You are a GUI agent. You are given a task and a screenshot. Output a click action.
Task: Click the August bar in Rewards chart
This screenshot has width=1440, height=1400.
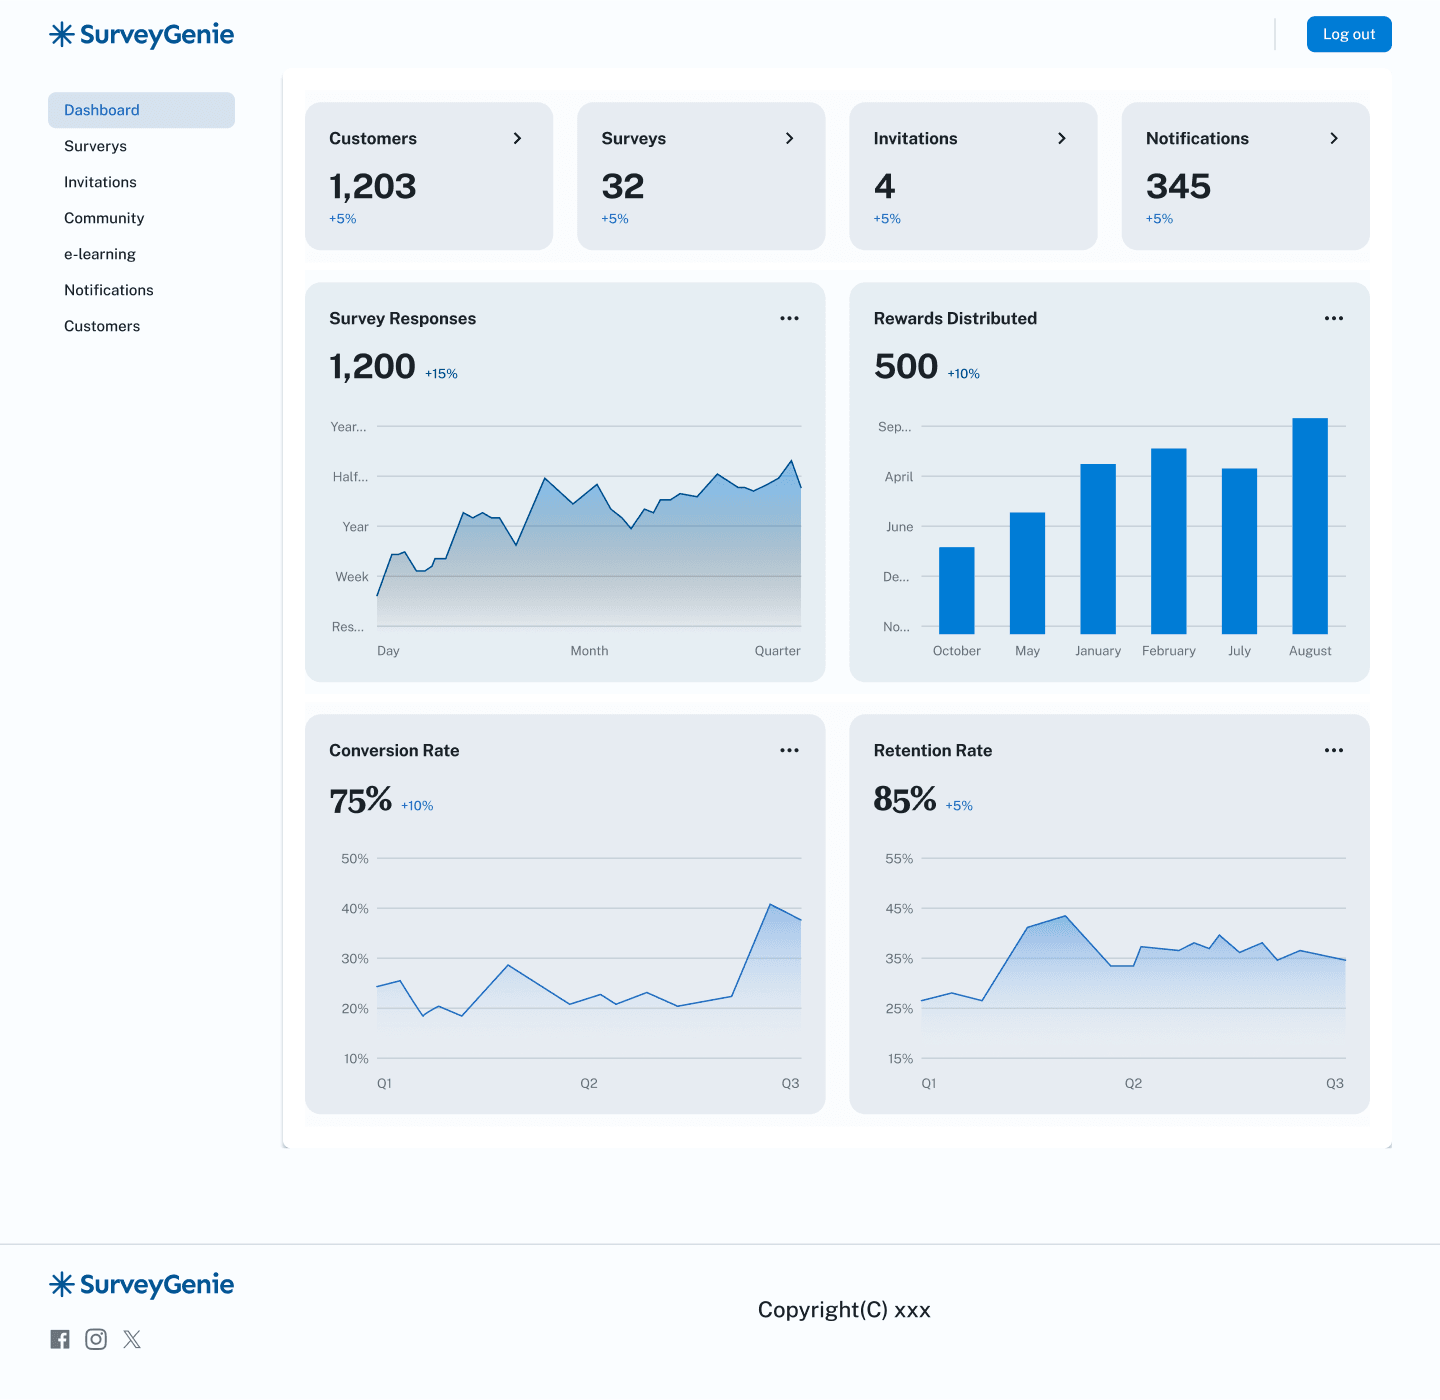click(x=1309, y=526)
